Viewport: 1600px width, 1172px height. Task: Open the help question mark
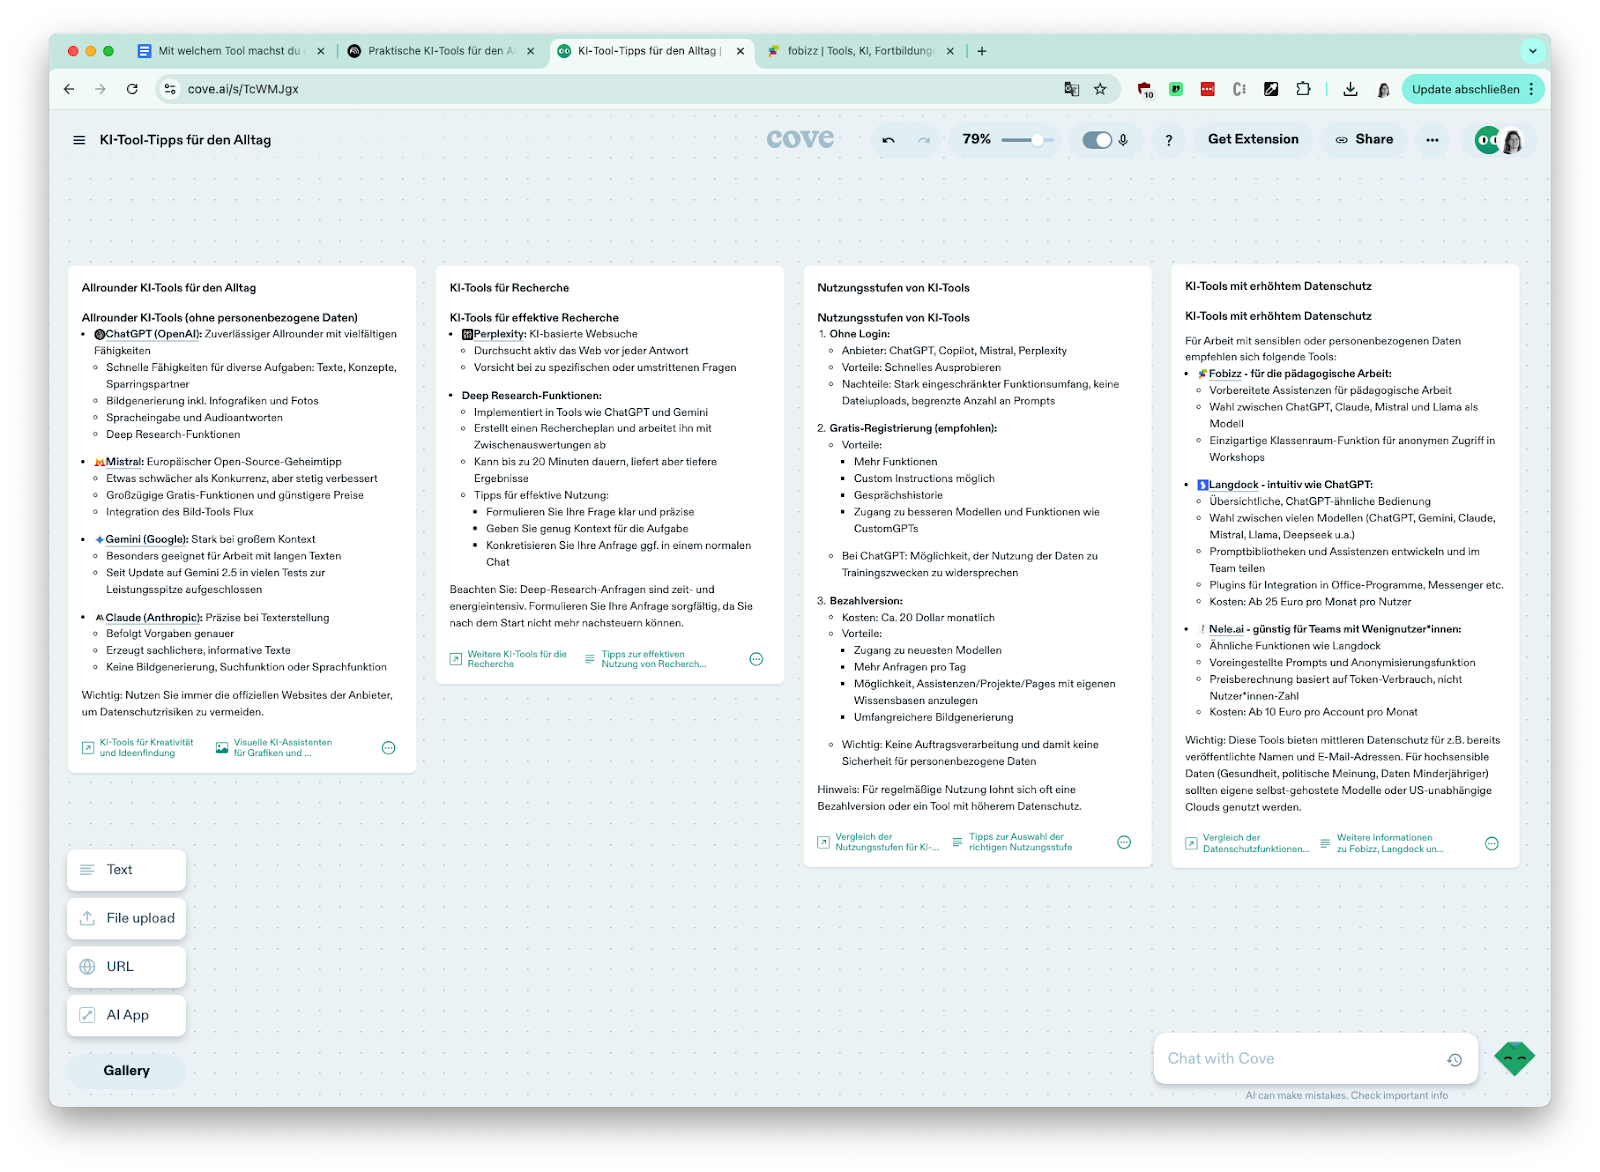1168,140
